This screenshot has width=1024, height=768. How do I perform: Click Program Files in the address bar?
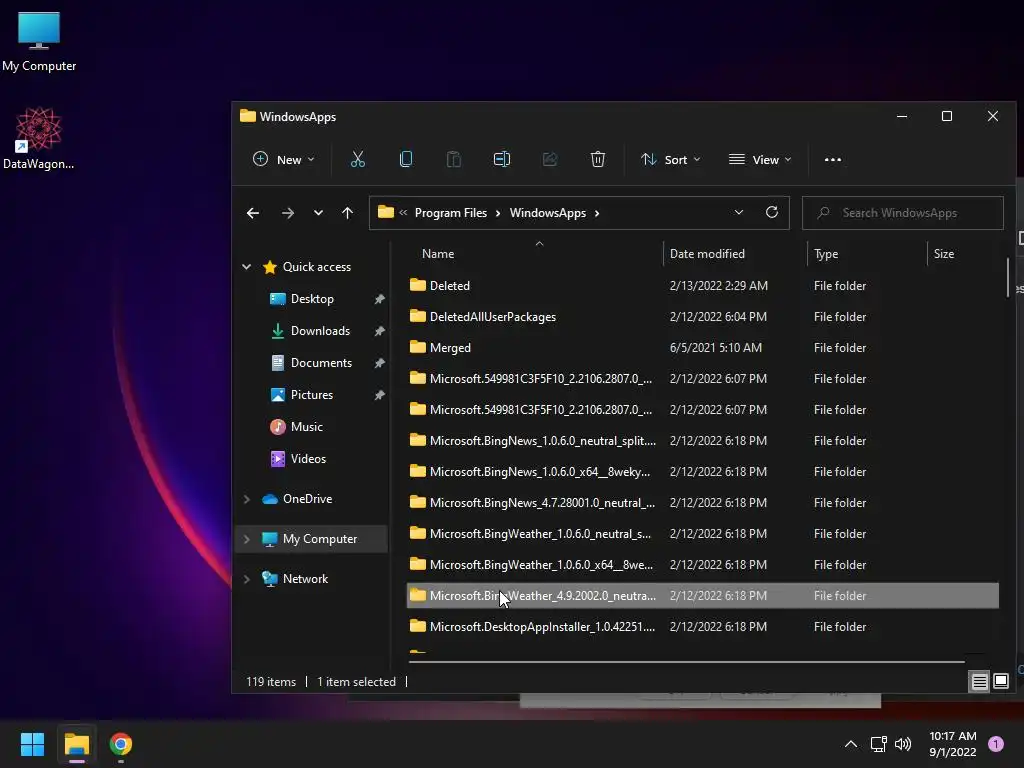pyautogui.click(x=451, y=213)
